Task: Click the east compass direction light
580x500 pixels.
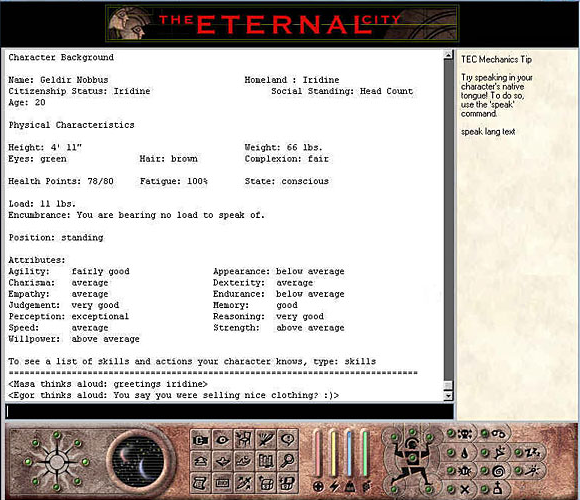Action: 85,462
